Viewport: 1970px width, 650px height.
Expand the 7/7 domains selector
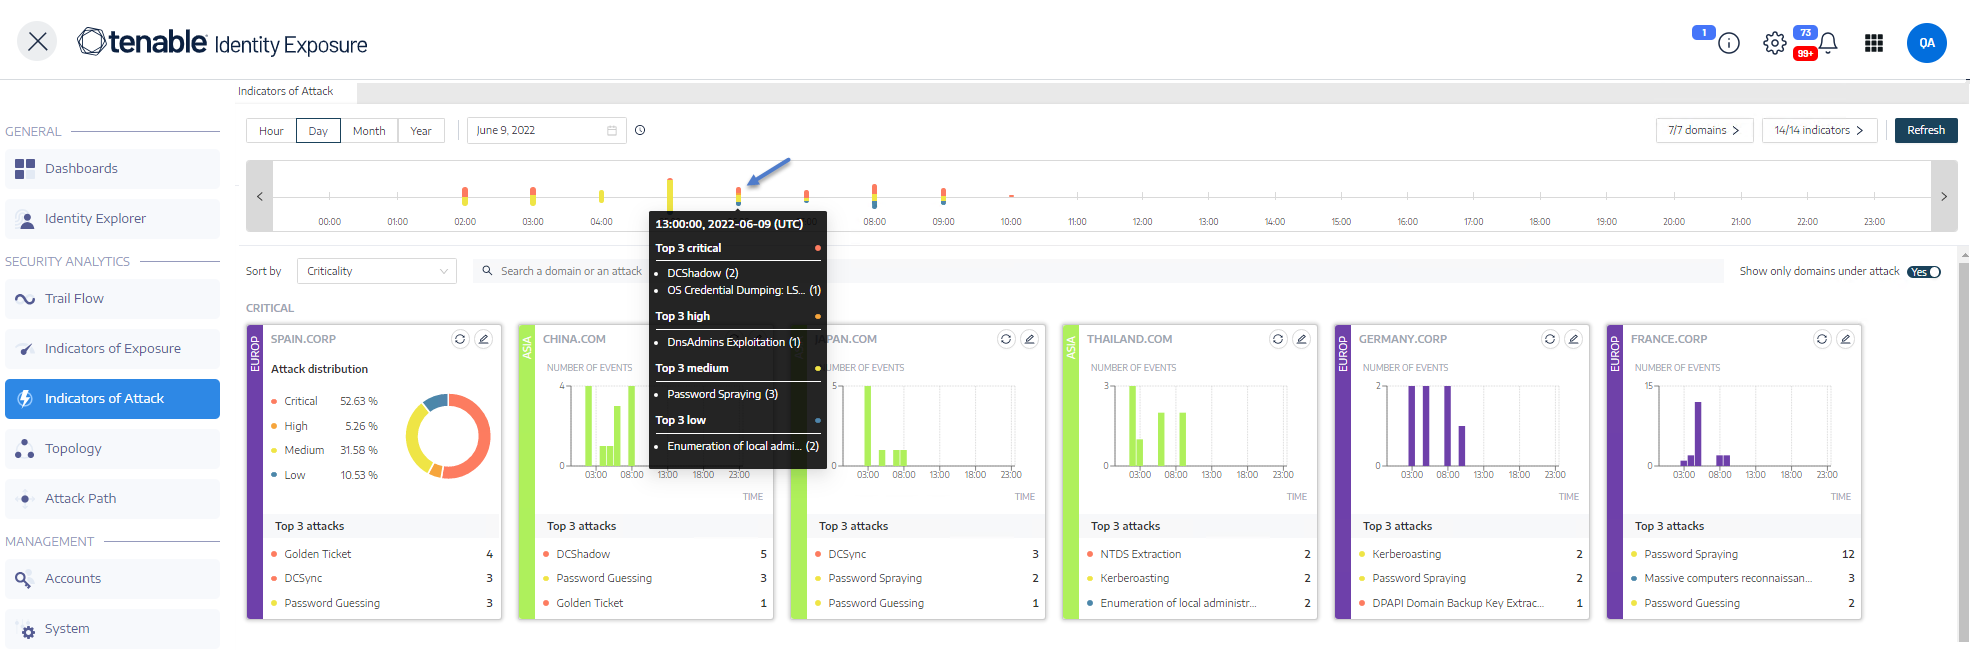(x=1704, y=130)
